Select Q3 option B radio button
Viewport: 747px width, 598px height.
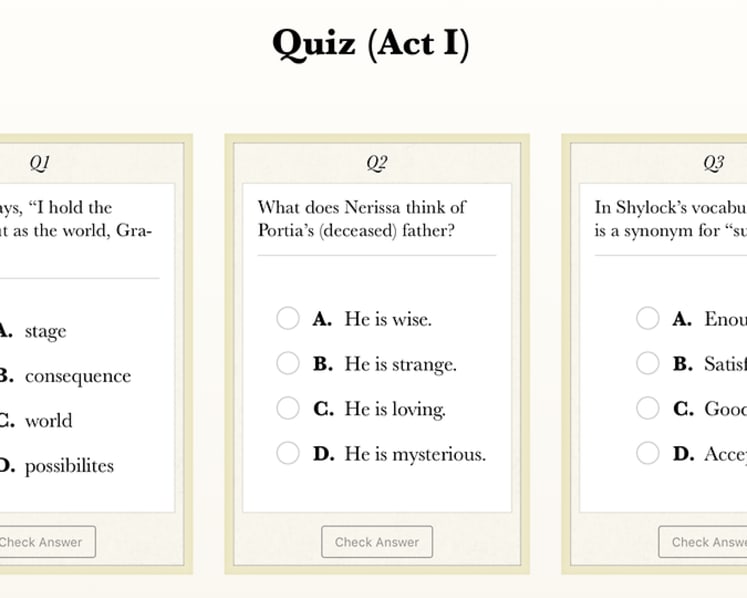point(647,363)
